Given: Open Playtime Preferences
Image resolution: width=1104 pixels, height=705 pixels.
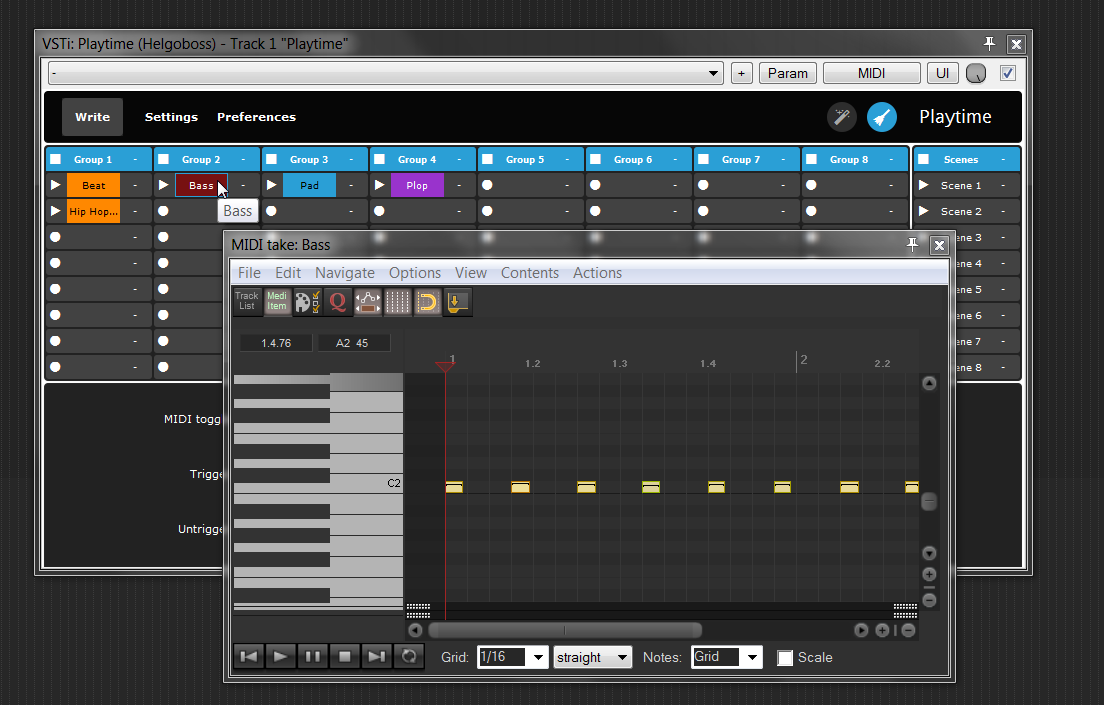Looking at the screenshot, I should (256, 117).
